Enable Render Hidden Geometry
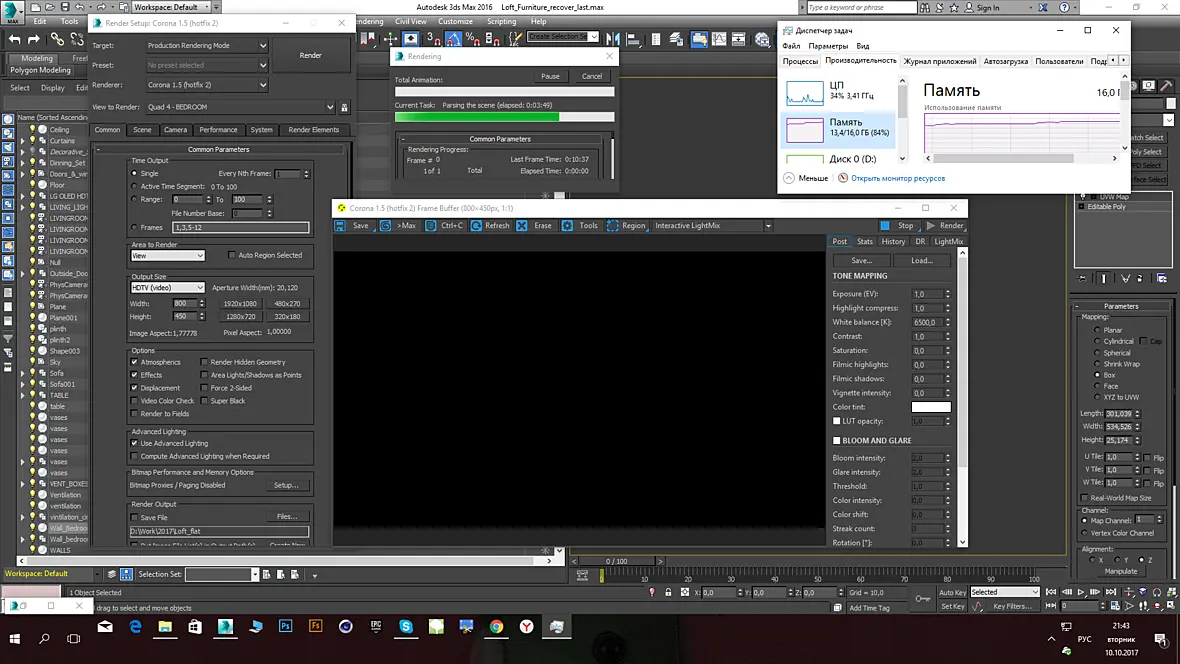Viewport: 1180px width, 664px height. [x=204, y=362]
